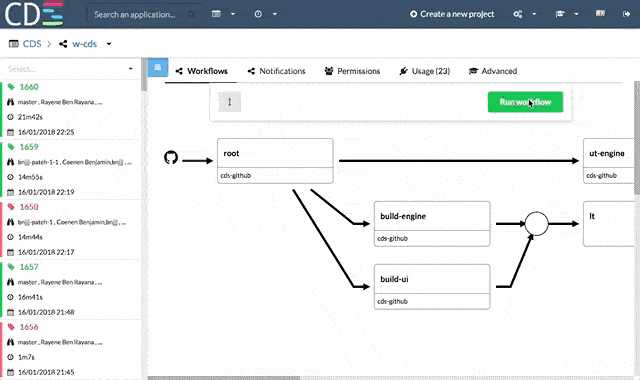Switch to Notifications tab
This screenshot has height=380, width=640.
pyautogui.click(x=277, y=71)
